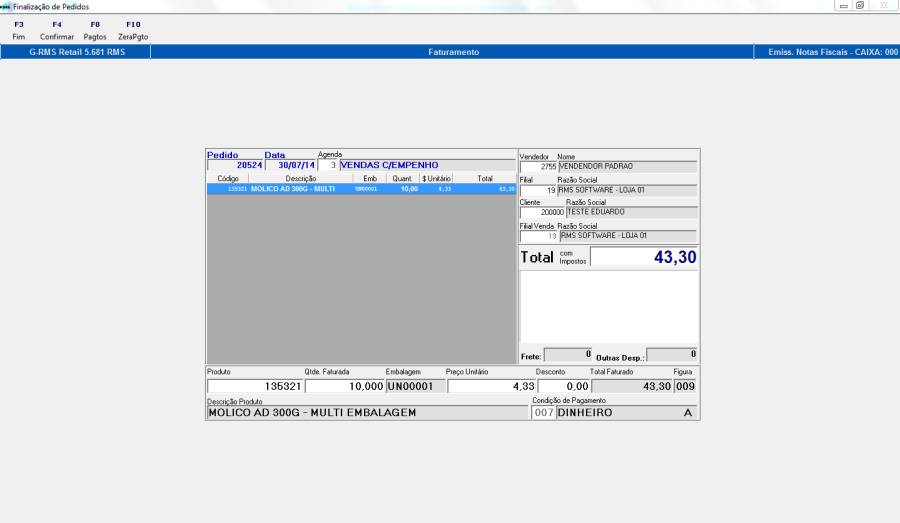Viewport: 900px width, 523px height.
Task: Click the Vendedor code field 2755
Action: click(538, 166)
